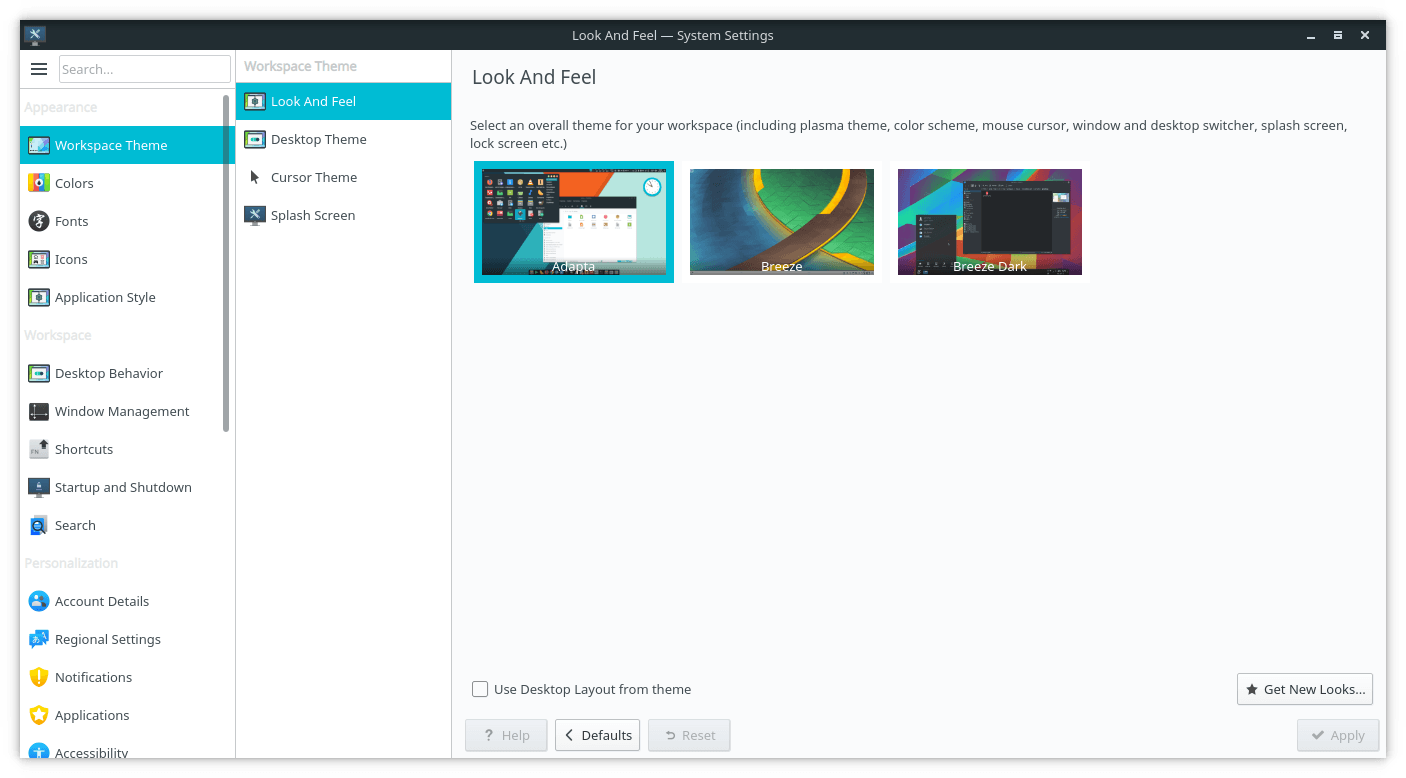Click the Shortcuts keyboard icon
1406x778 pixels.
39,449
